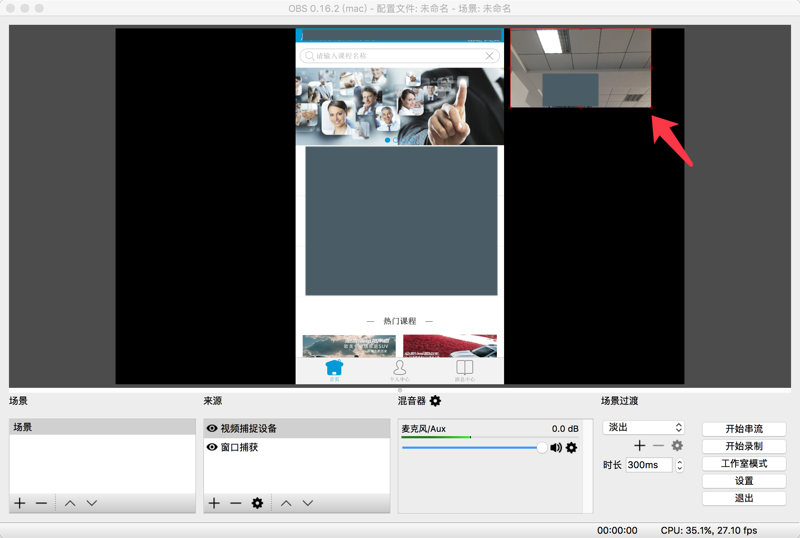Move source up in the list

click(286, 503)
